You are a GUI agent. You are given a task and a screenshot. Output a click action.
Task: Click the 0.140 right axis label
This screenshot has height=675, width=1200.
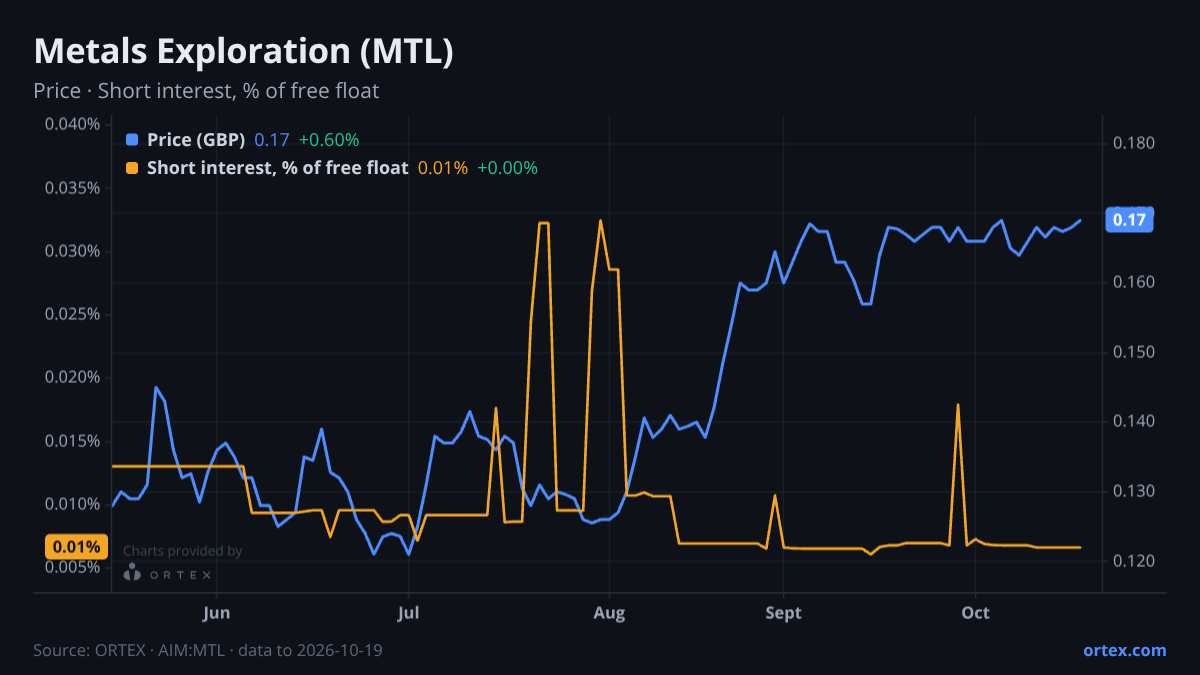1134,421
